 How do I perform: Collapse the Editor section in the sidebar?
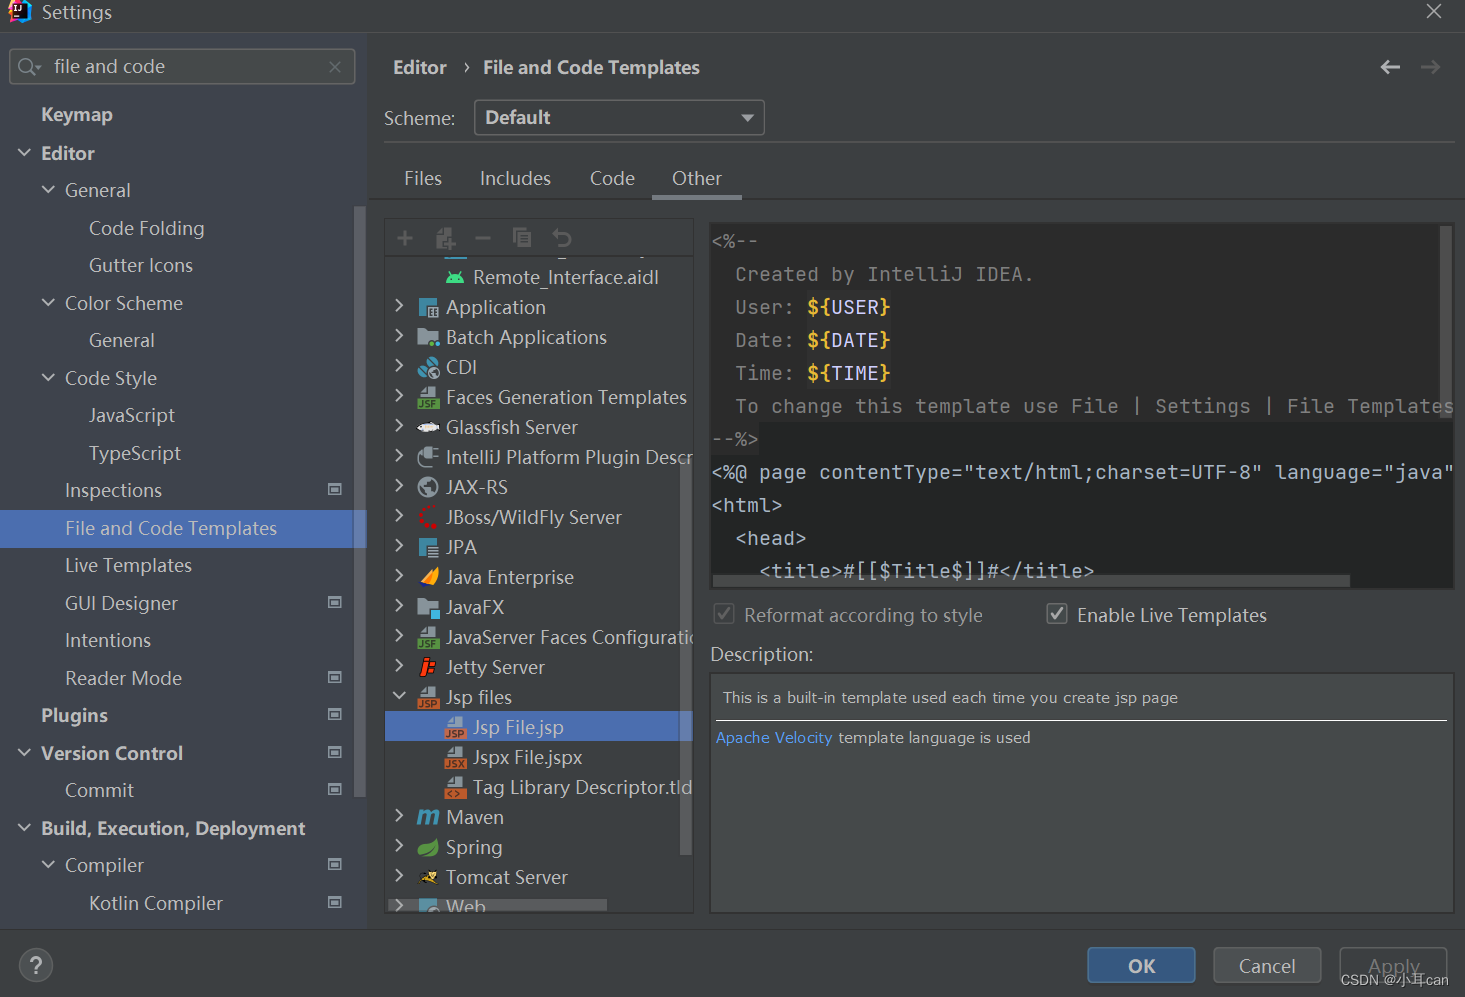pos(24,153)
